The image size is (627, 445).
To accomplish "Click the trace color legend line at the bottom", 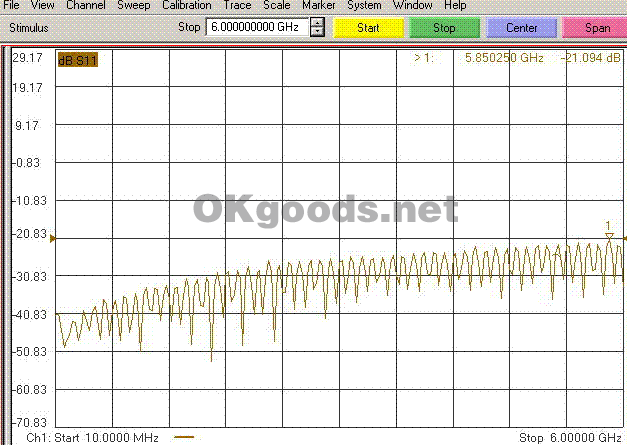I will [x=184, y=437].
